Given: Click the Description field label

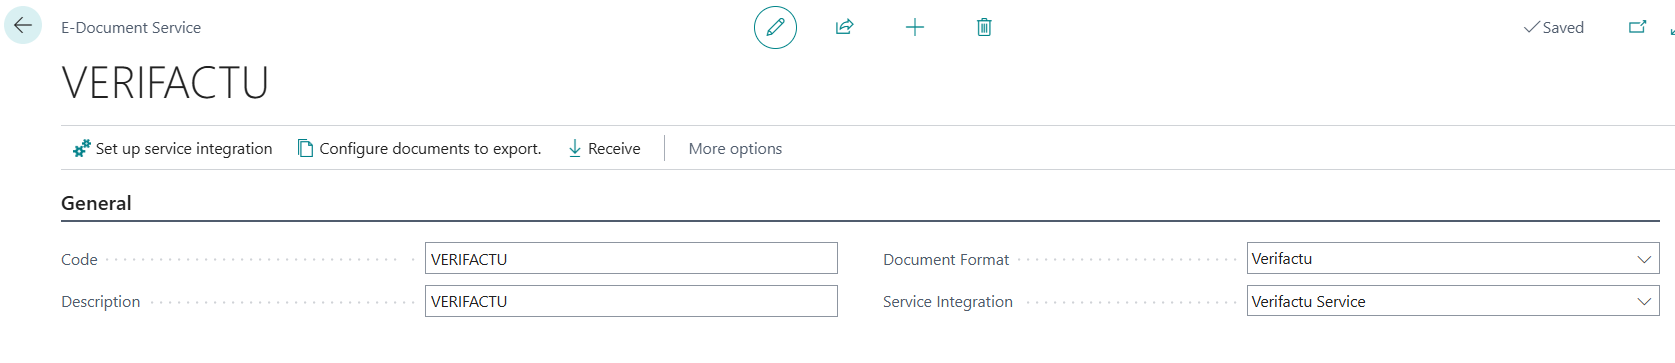Looking at the screenshot, I should click(100, 301).
